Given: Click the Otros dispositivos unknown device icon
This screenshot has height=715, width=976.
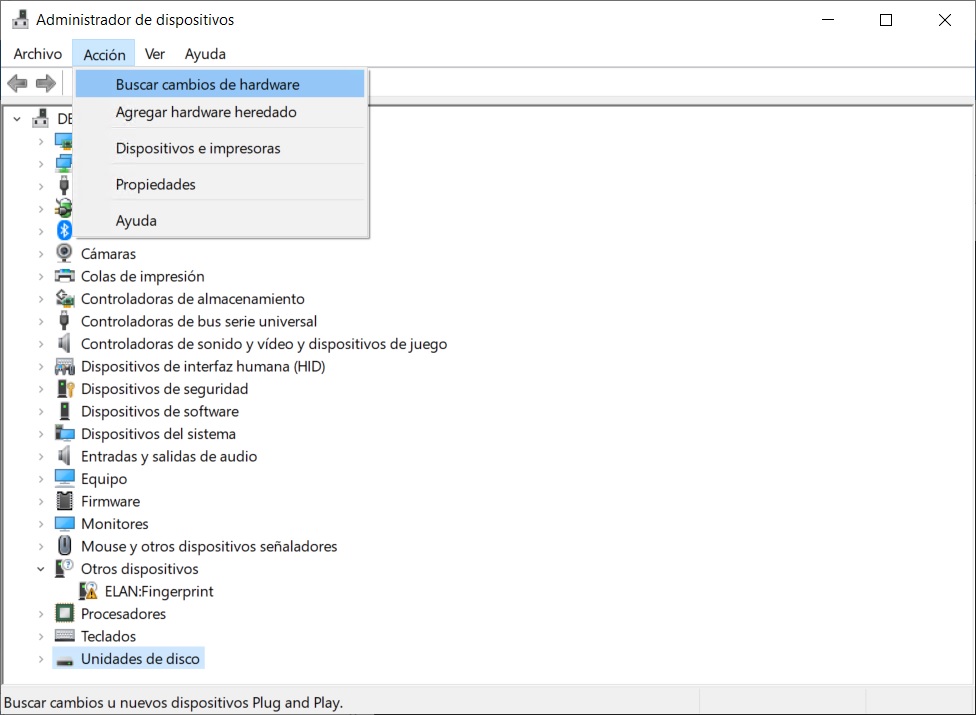Looking at the screenshot, I should pyautogui.click(x=65, y=568).
